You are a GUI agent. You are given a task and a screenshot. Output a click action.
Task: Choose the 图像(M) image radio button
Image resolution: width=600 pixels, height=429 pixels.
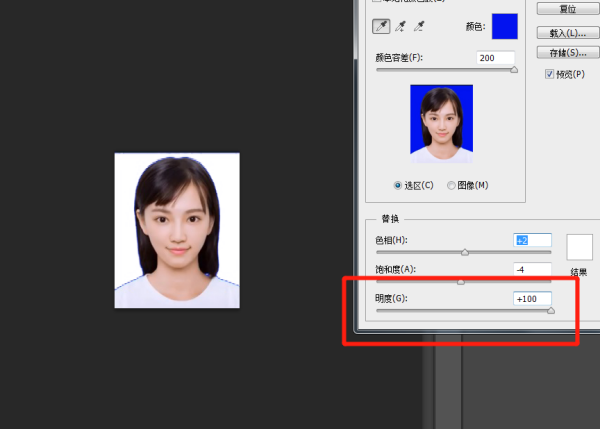pyautogui.click(x=452, y=185)
